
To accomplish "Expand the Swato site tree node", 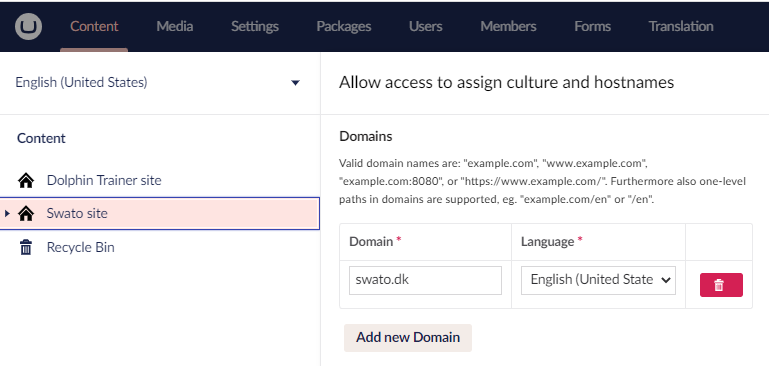I will (7, 213).
